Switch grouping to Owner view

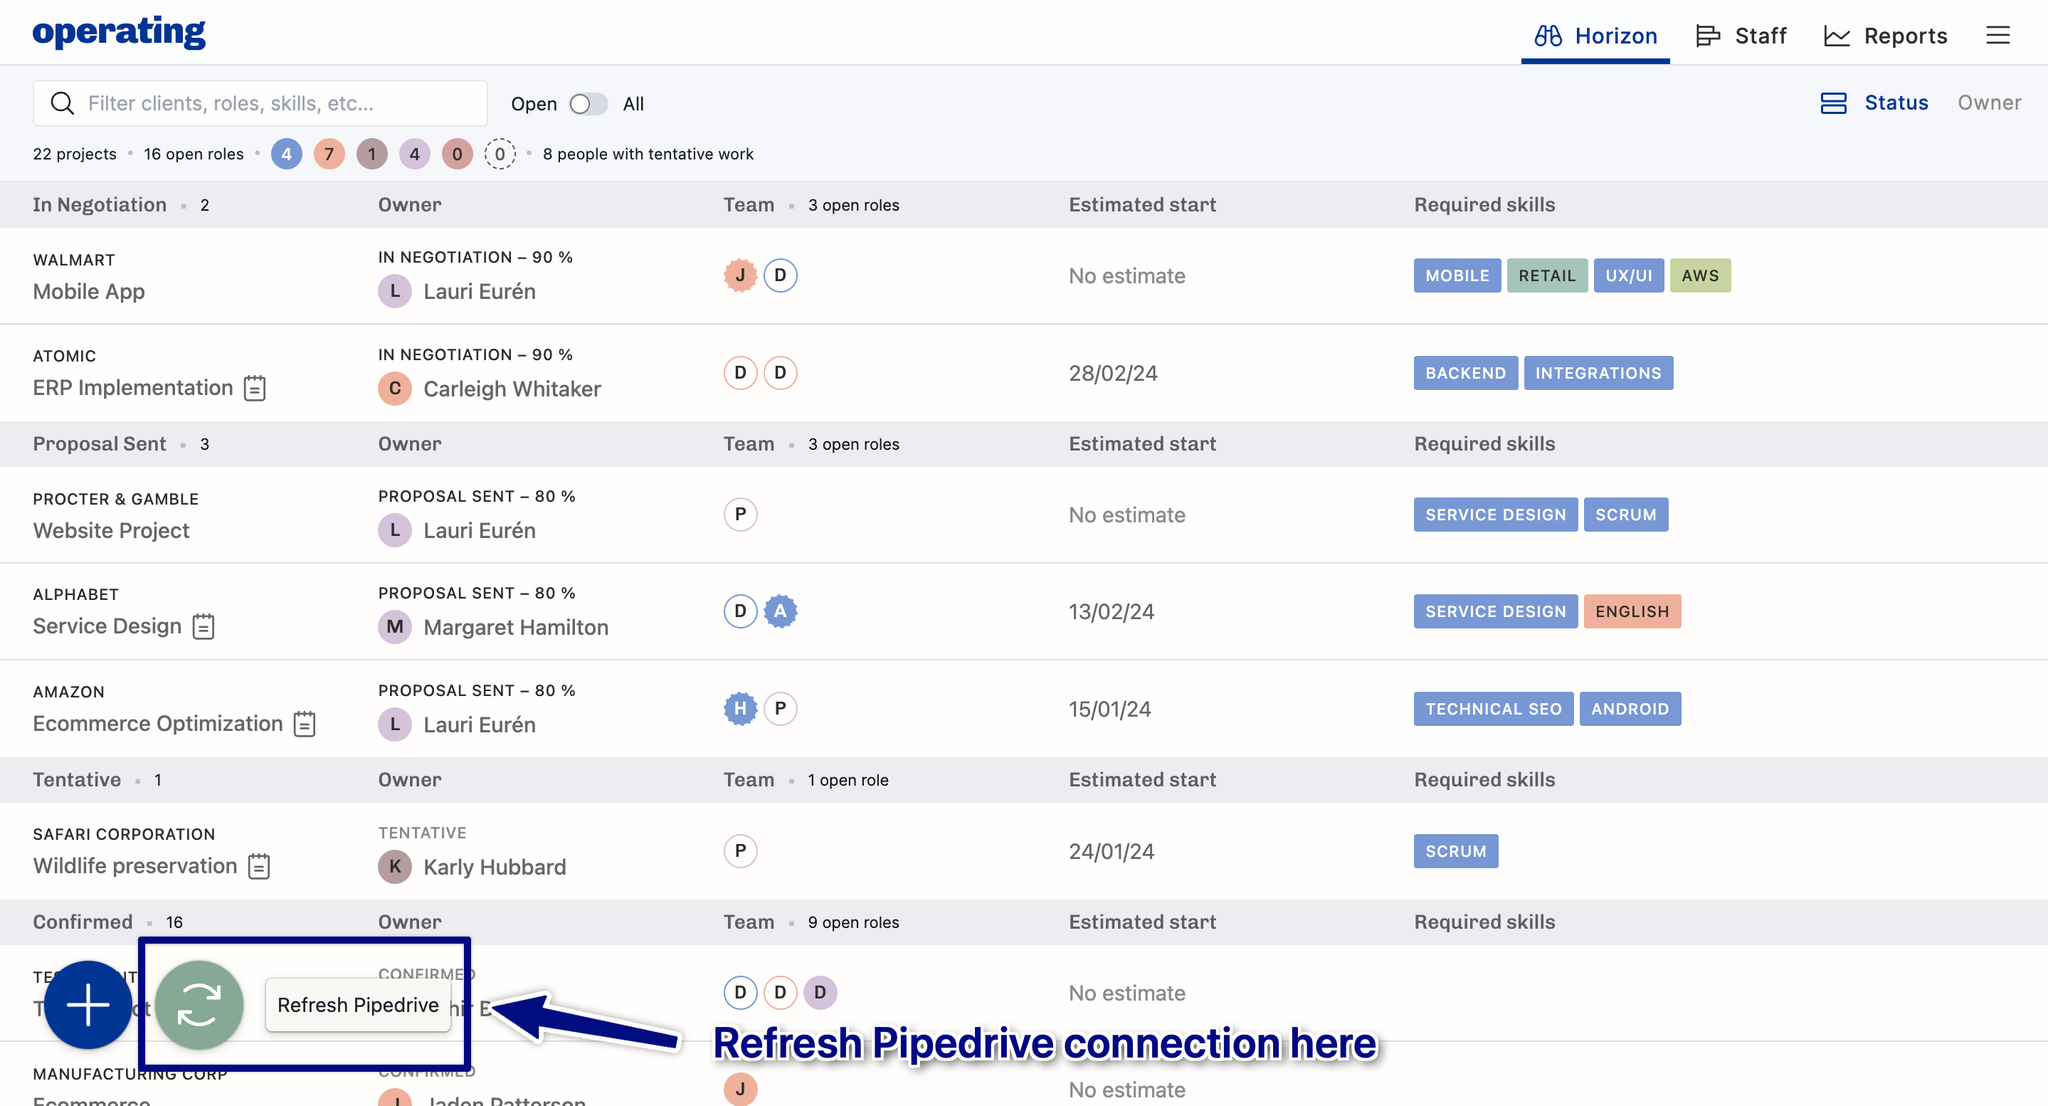(1988, 103)
